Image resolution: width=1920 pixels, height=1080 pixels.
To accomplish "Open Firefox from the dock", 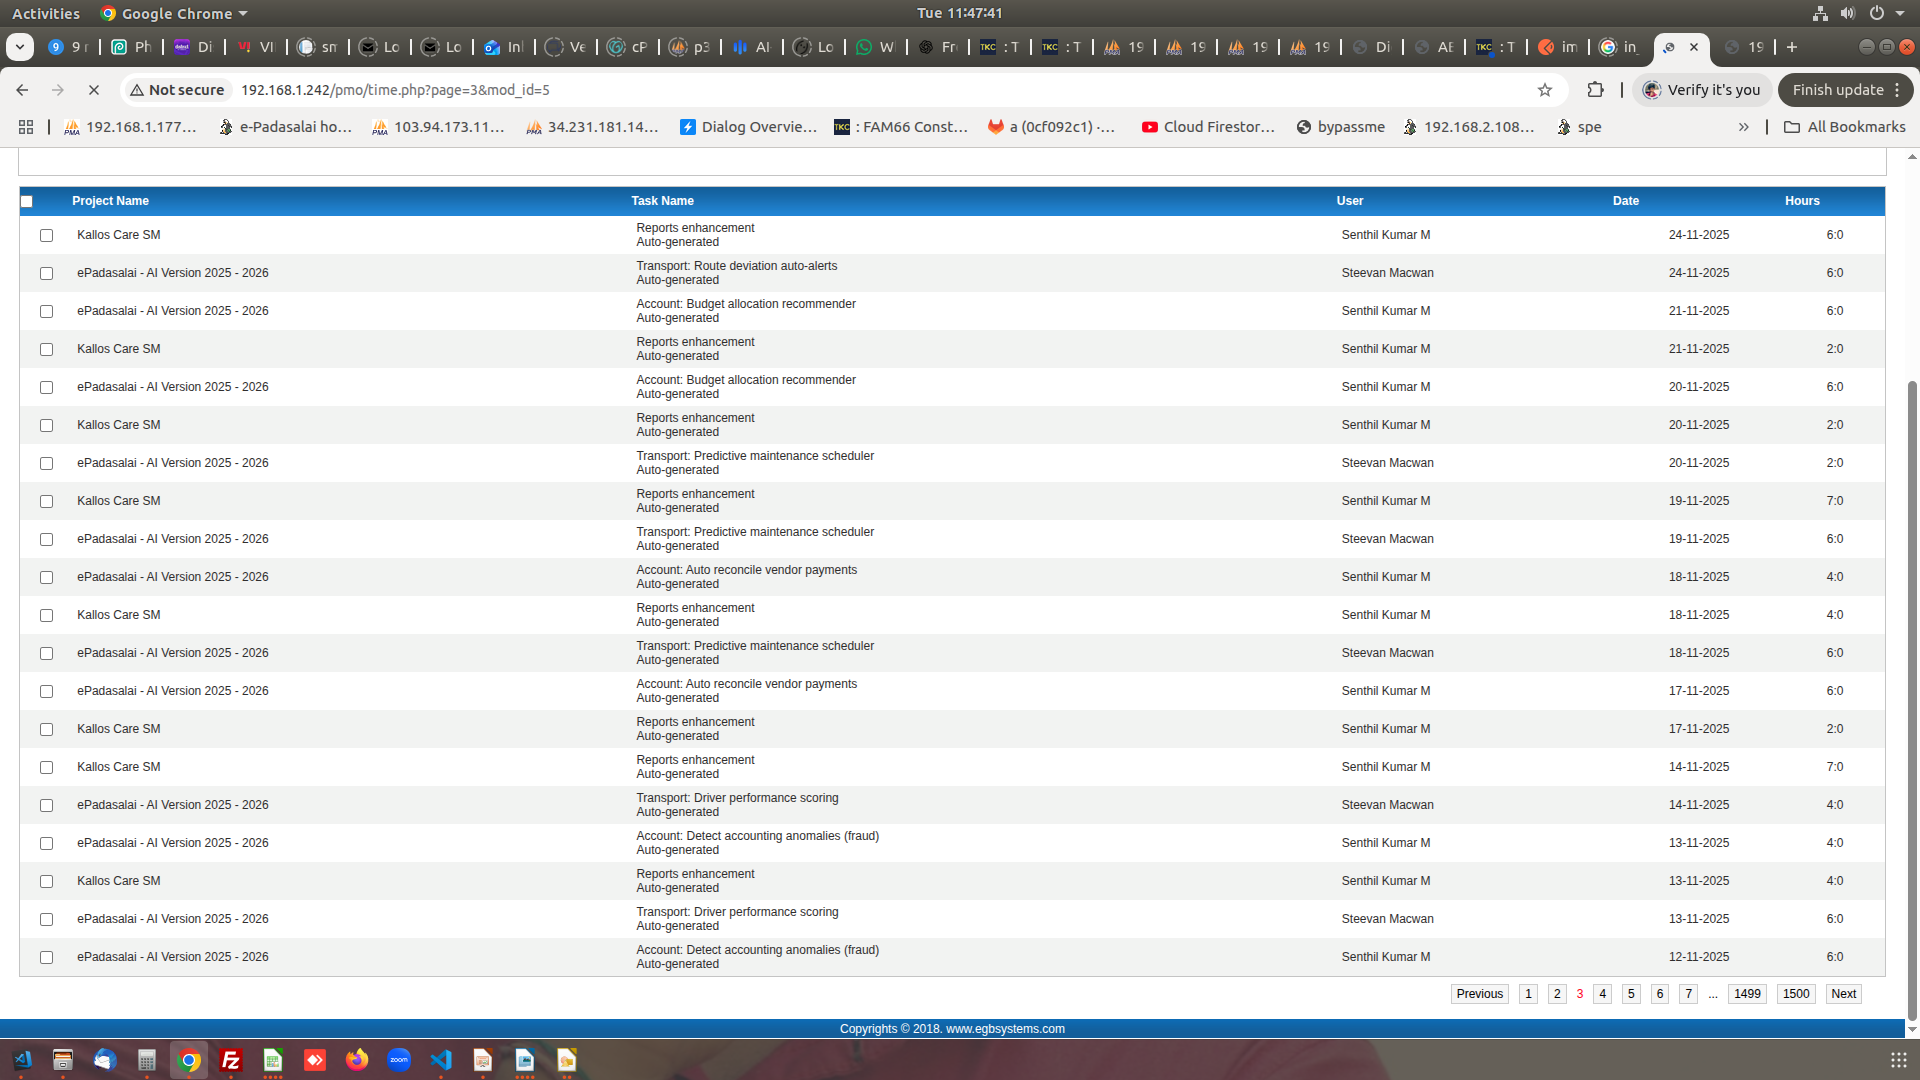I will click(357, 1061).
